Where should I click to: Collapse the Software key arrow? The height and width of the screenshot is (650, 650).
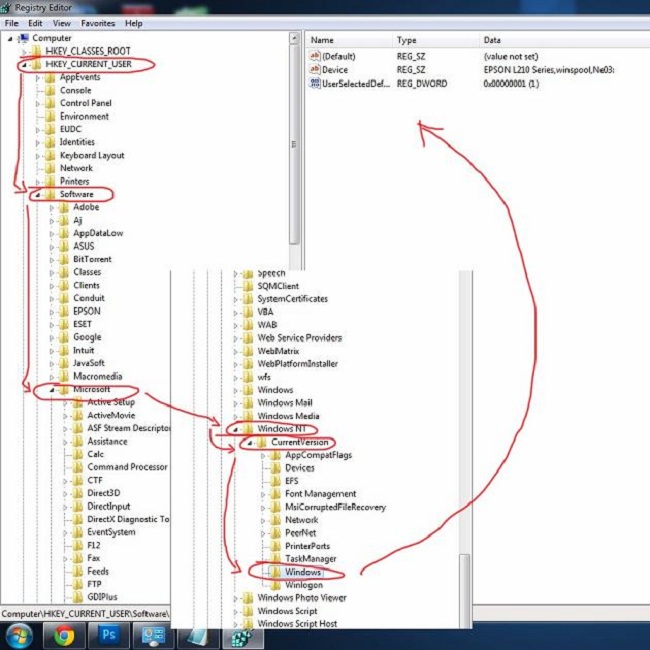pos(38,194)
